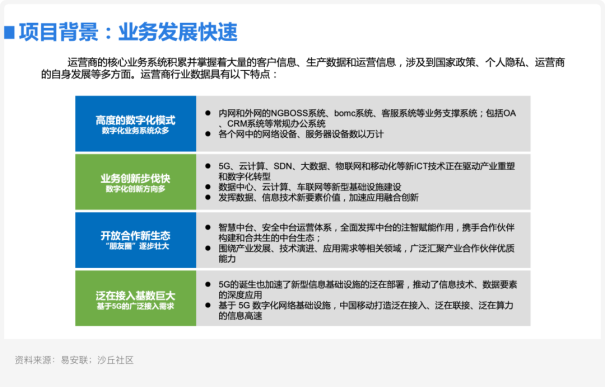Click the bullet dot before 5G、云计算、SDN

point(208,166)
